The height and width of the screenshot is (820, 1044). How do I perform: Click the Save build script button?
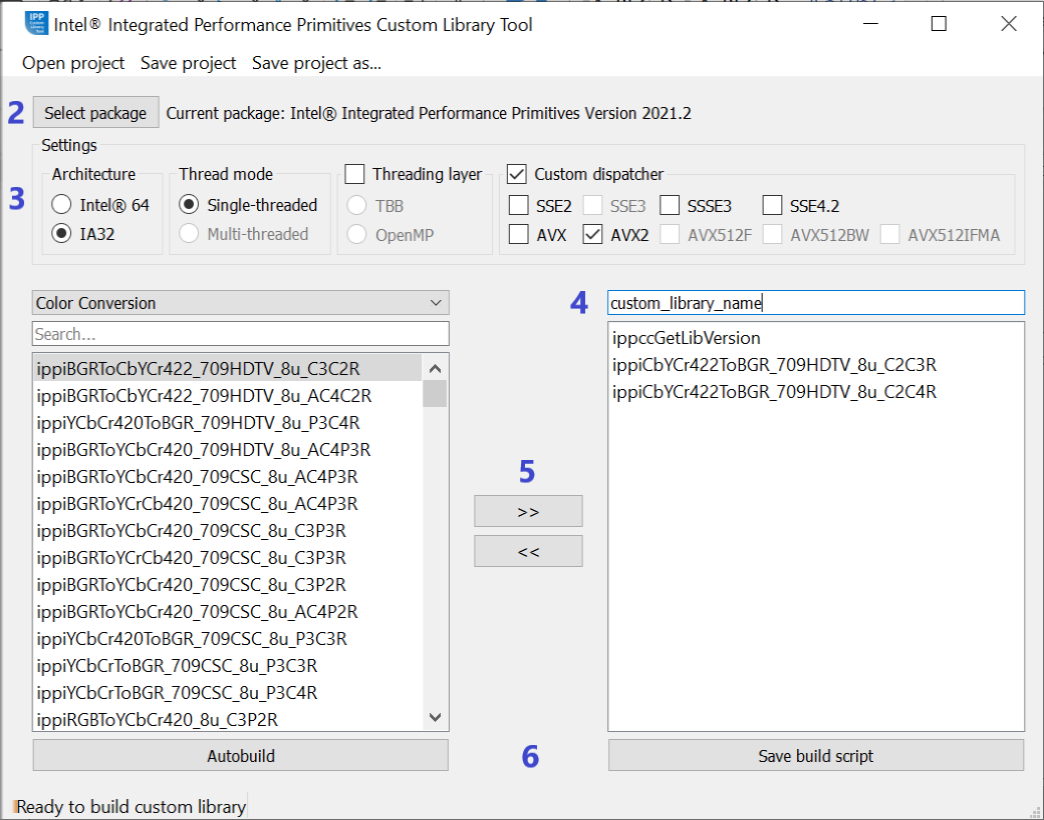[816, 756]
